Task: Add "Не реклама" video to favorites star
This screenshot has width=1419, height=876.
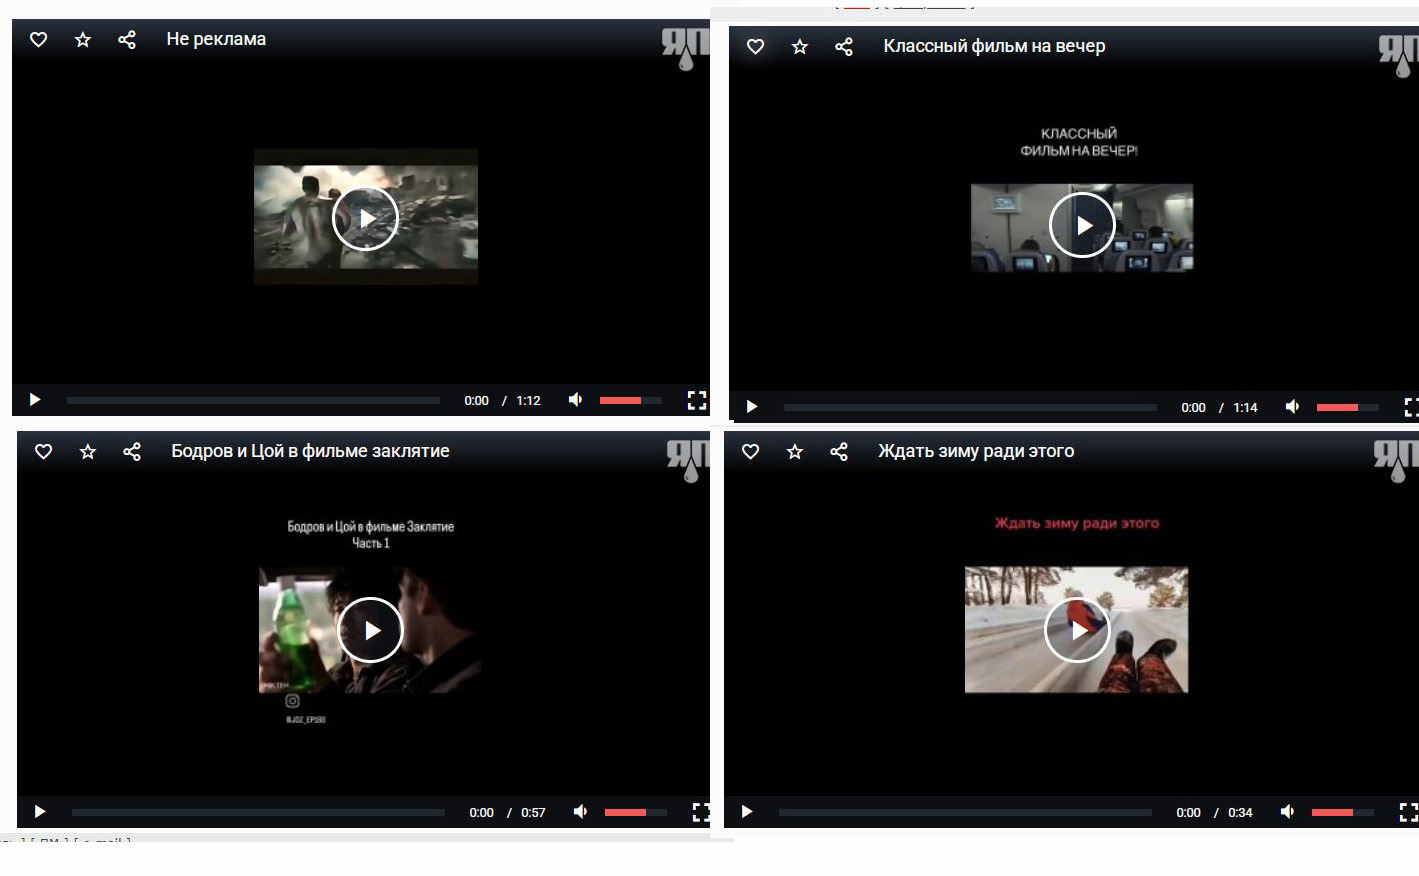Action: click(x=83, y=39)
